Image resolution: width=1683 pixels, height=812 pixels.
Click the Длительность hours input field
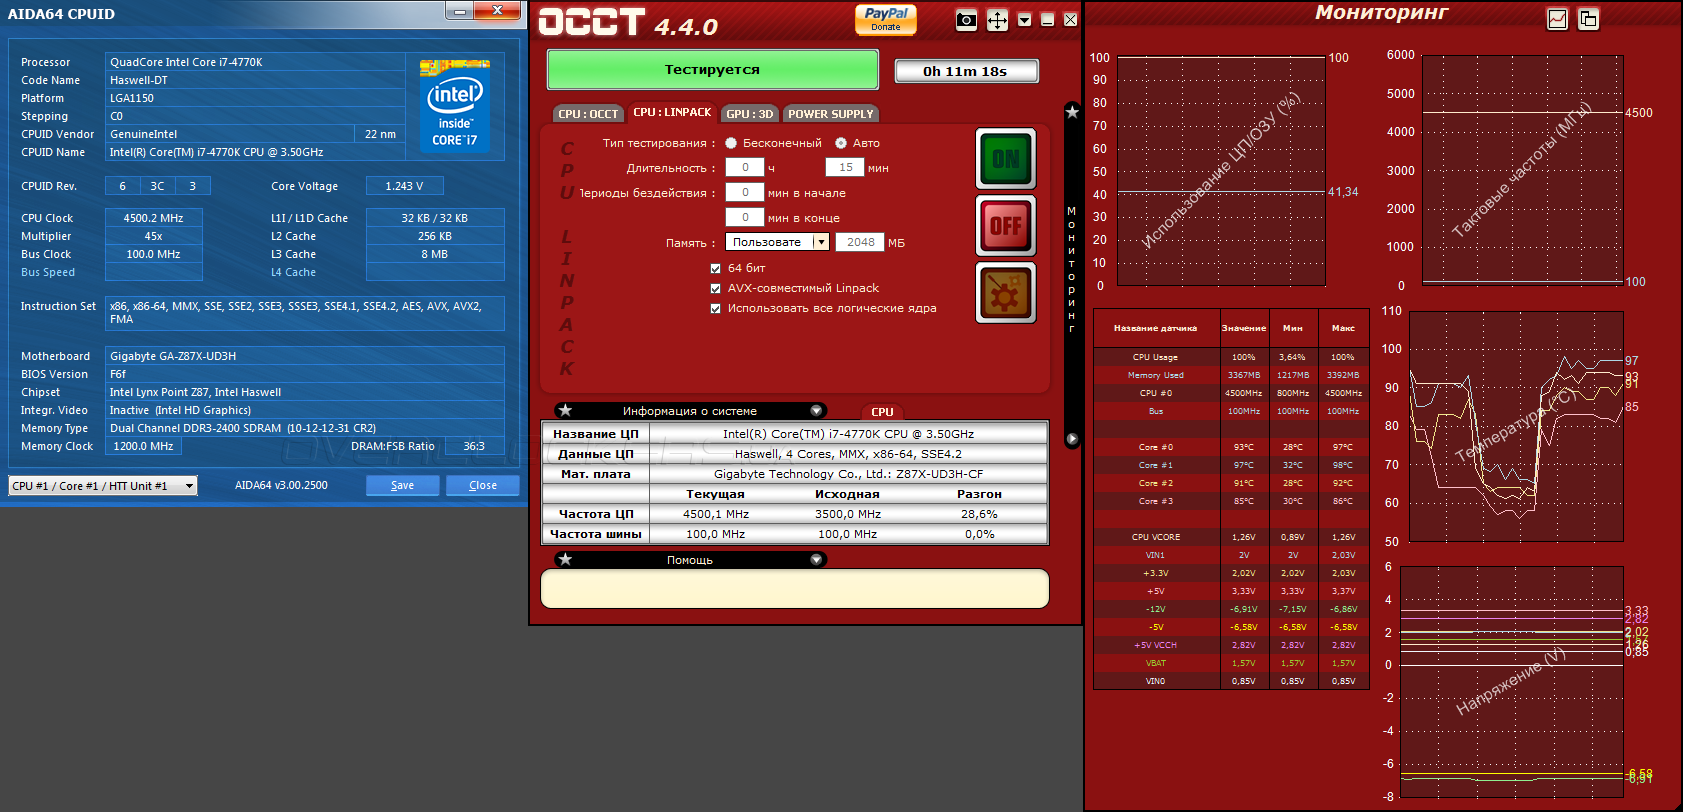pyautogui.click(x=745, y=168)
